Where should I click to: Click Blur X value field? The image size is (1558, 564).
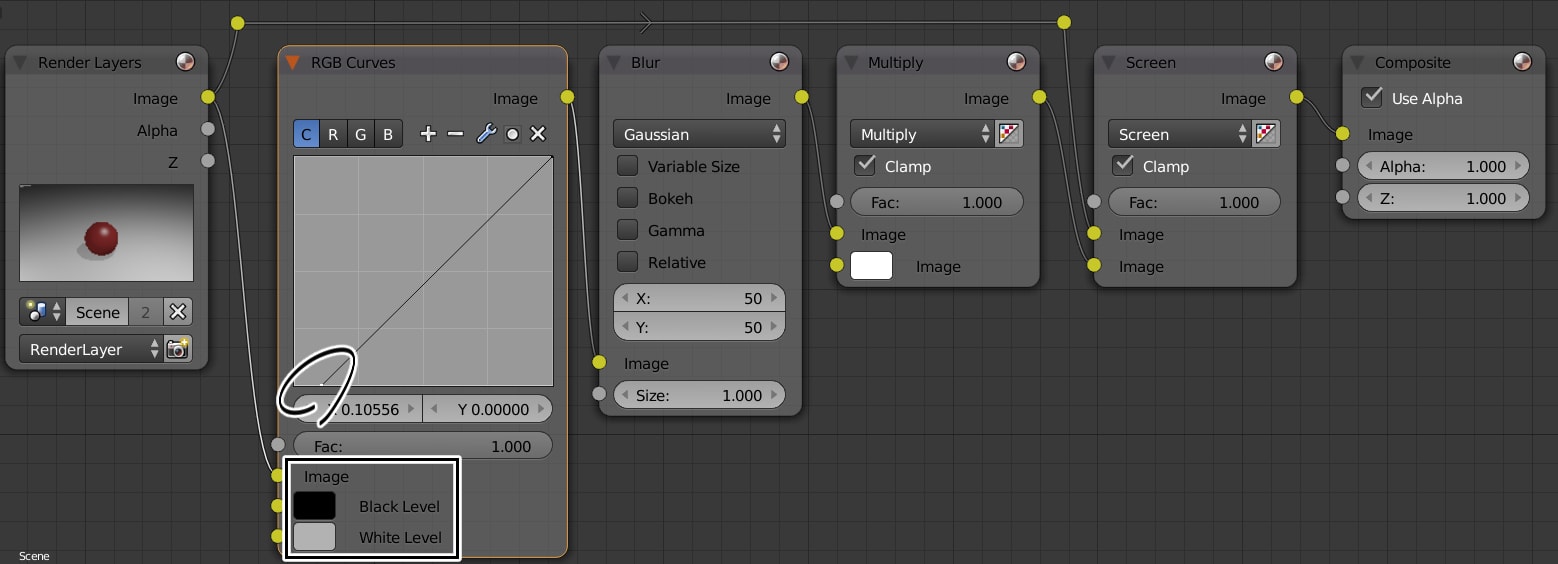[x=699, y=298]
